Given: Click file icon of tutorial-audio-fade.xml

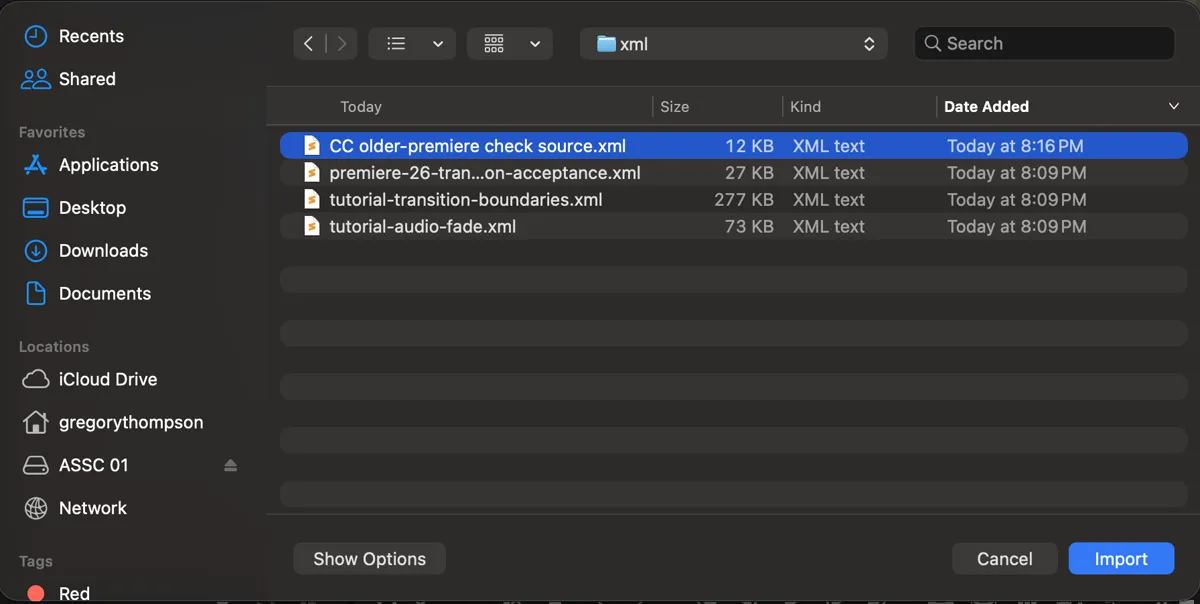Looking at the screenshot, I should pos(312,227).
